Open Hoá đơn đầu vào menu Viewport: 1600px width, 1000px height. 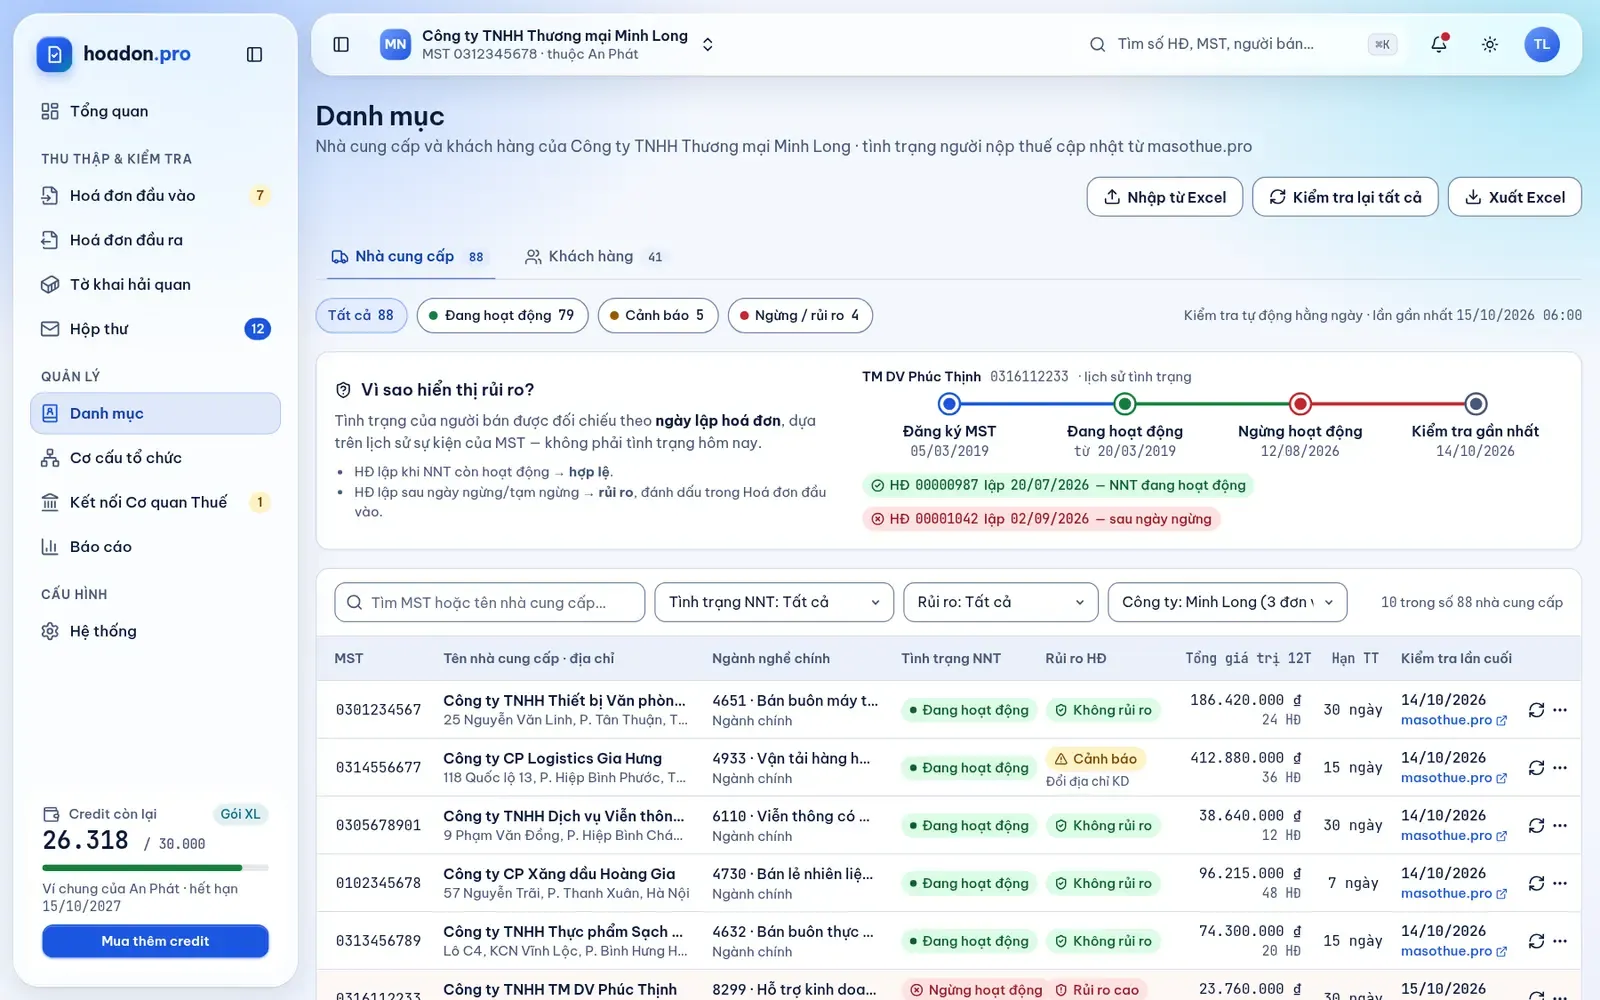click(x=155, y=196)
